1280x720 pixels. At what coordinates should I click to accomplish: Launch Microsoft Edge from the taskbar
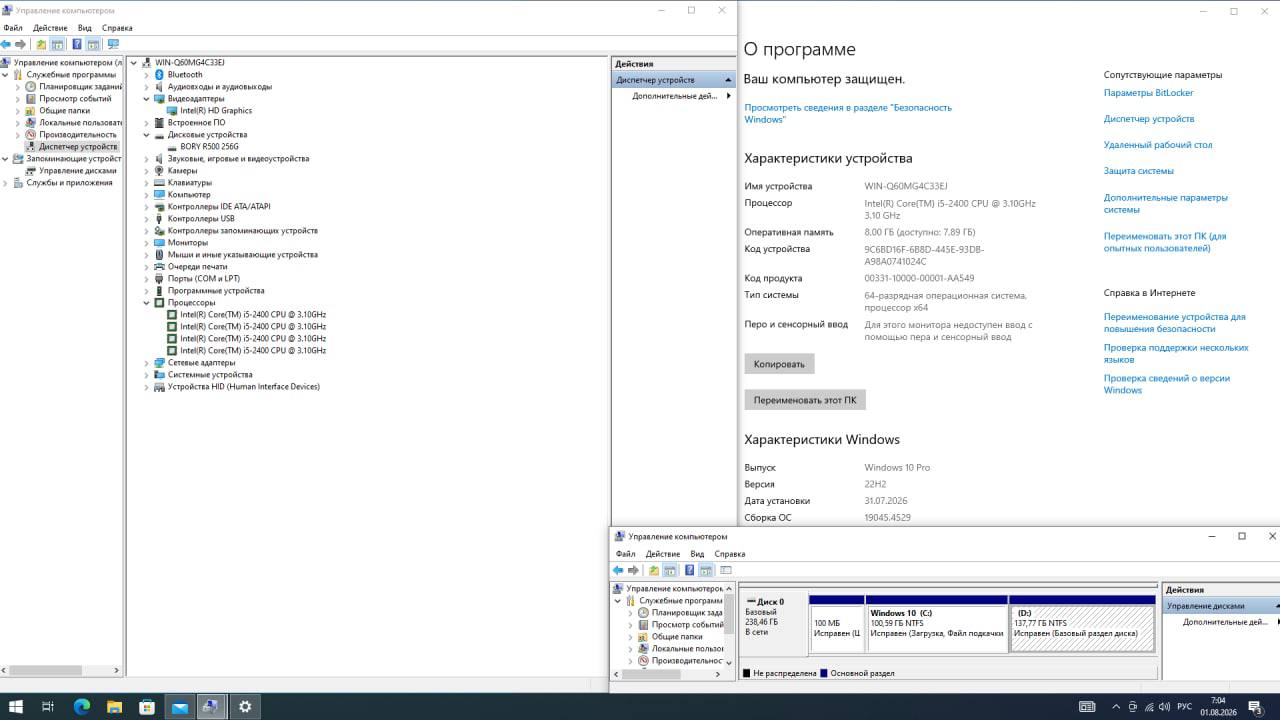[x=82, y=707]
